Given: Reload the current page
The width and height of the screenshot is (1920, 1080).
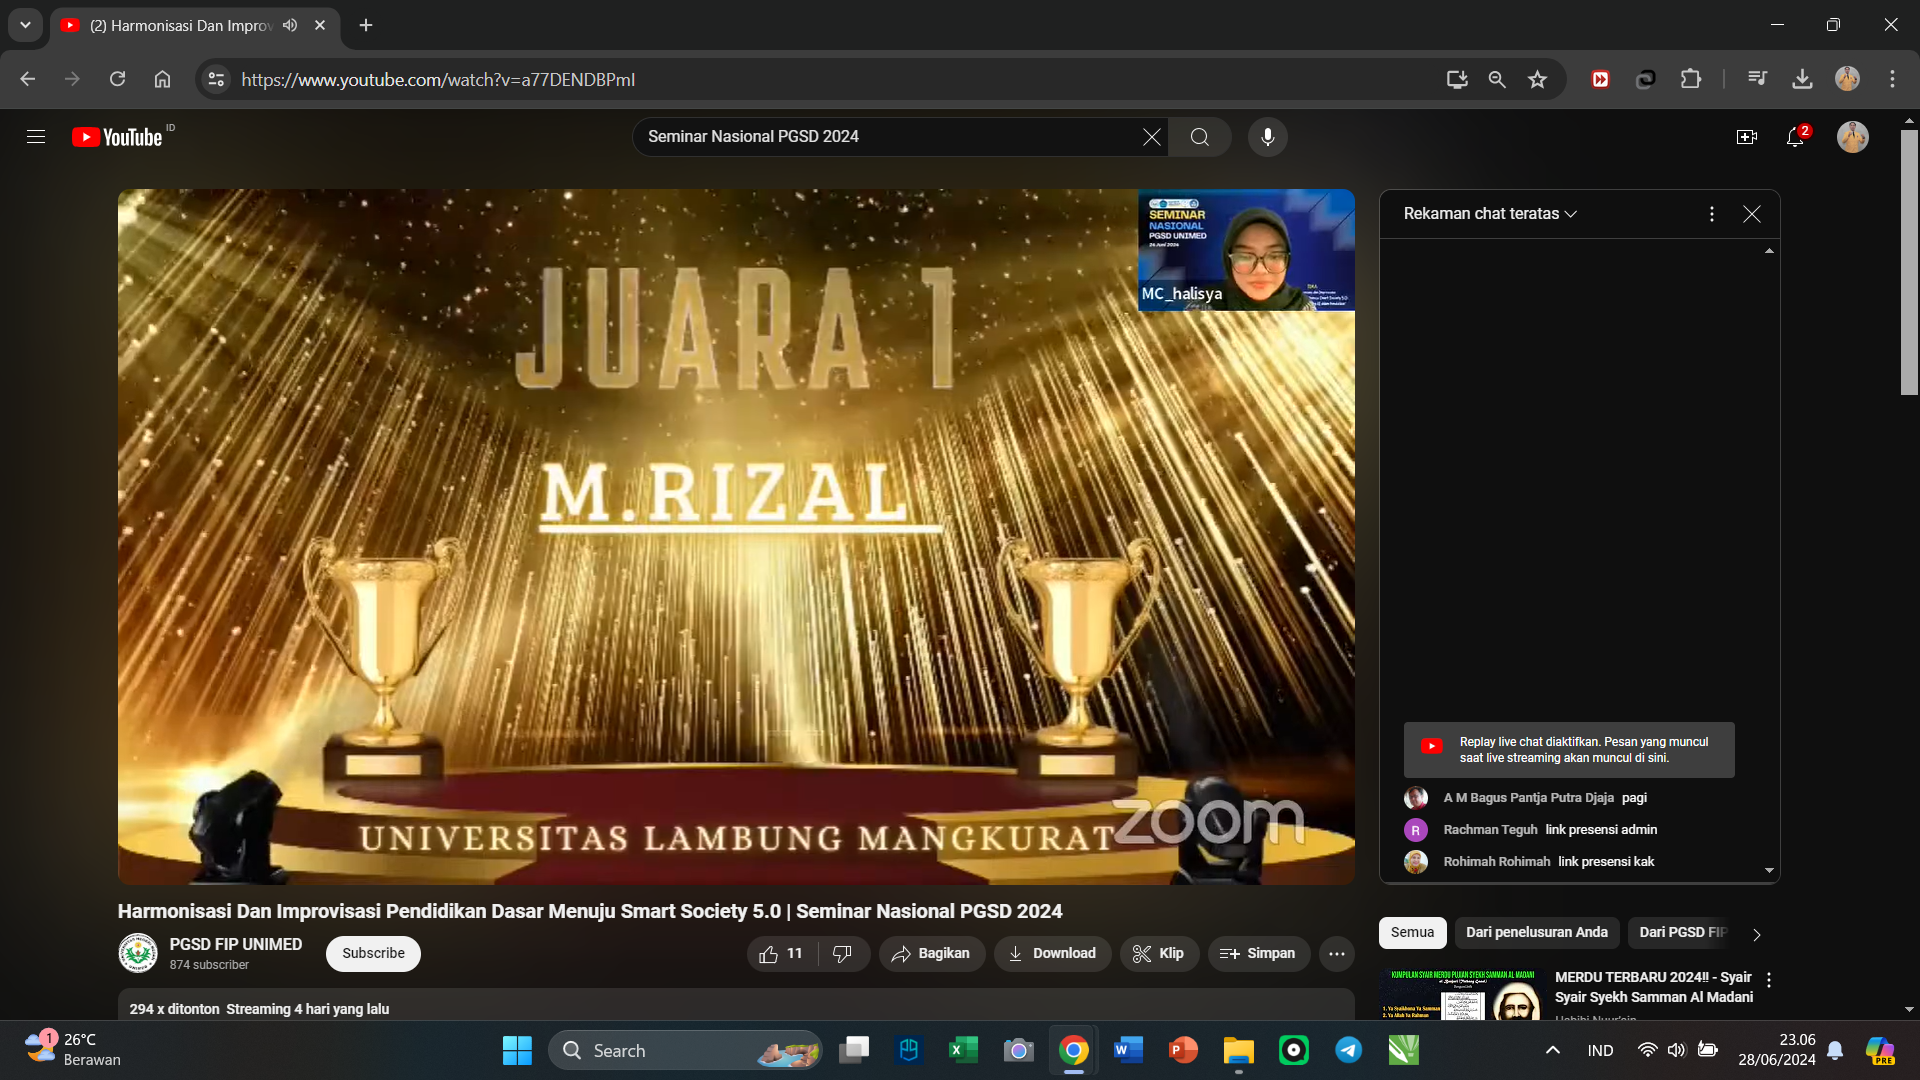Looking at the screenshot, I should (117, 79).
